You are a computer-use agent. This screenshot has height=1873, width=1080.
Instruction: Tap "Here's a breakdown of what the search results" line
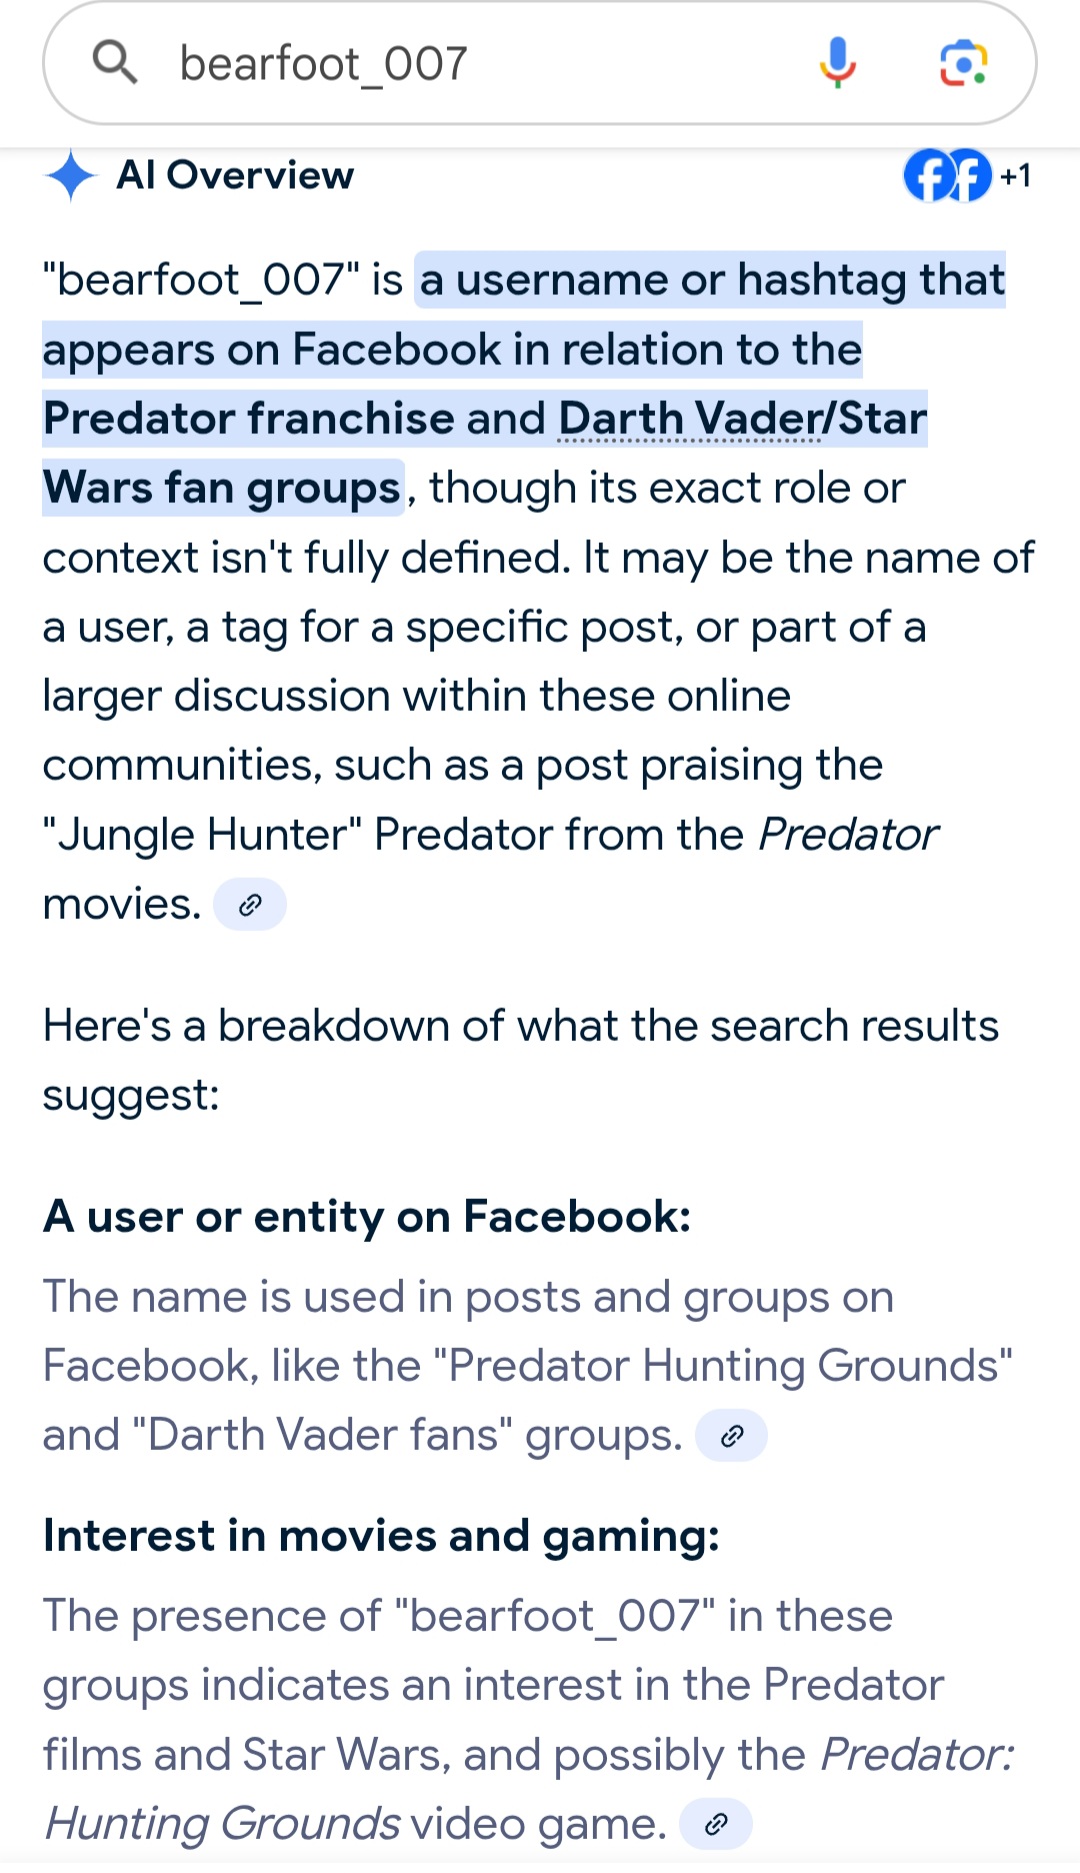click(x=520, y=1026)
